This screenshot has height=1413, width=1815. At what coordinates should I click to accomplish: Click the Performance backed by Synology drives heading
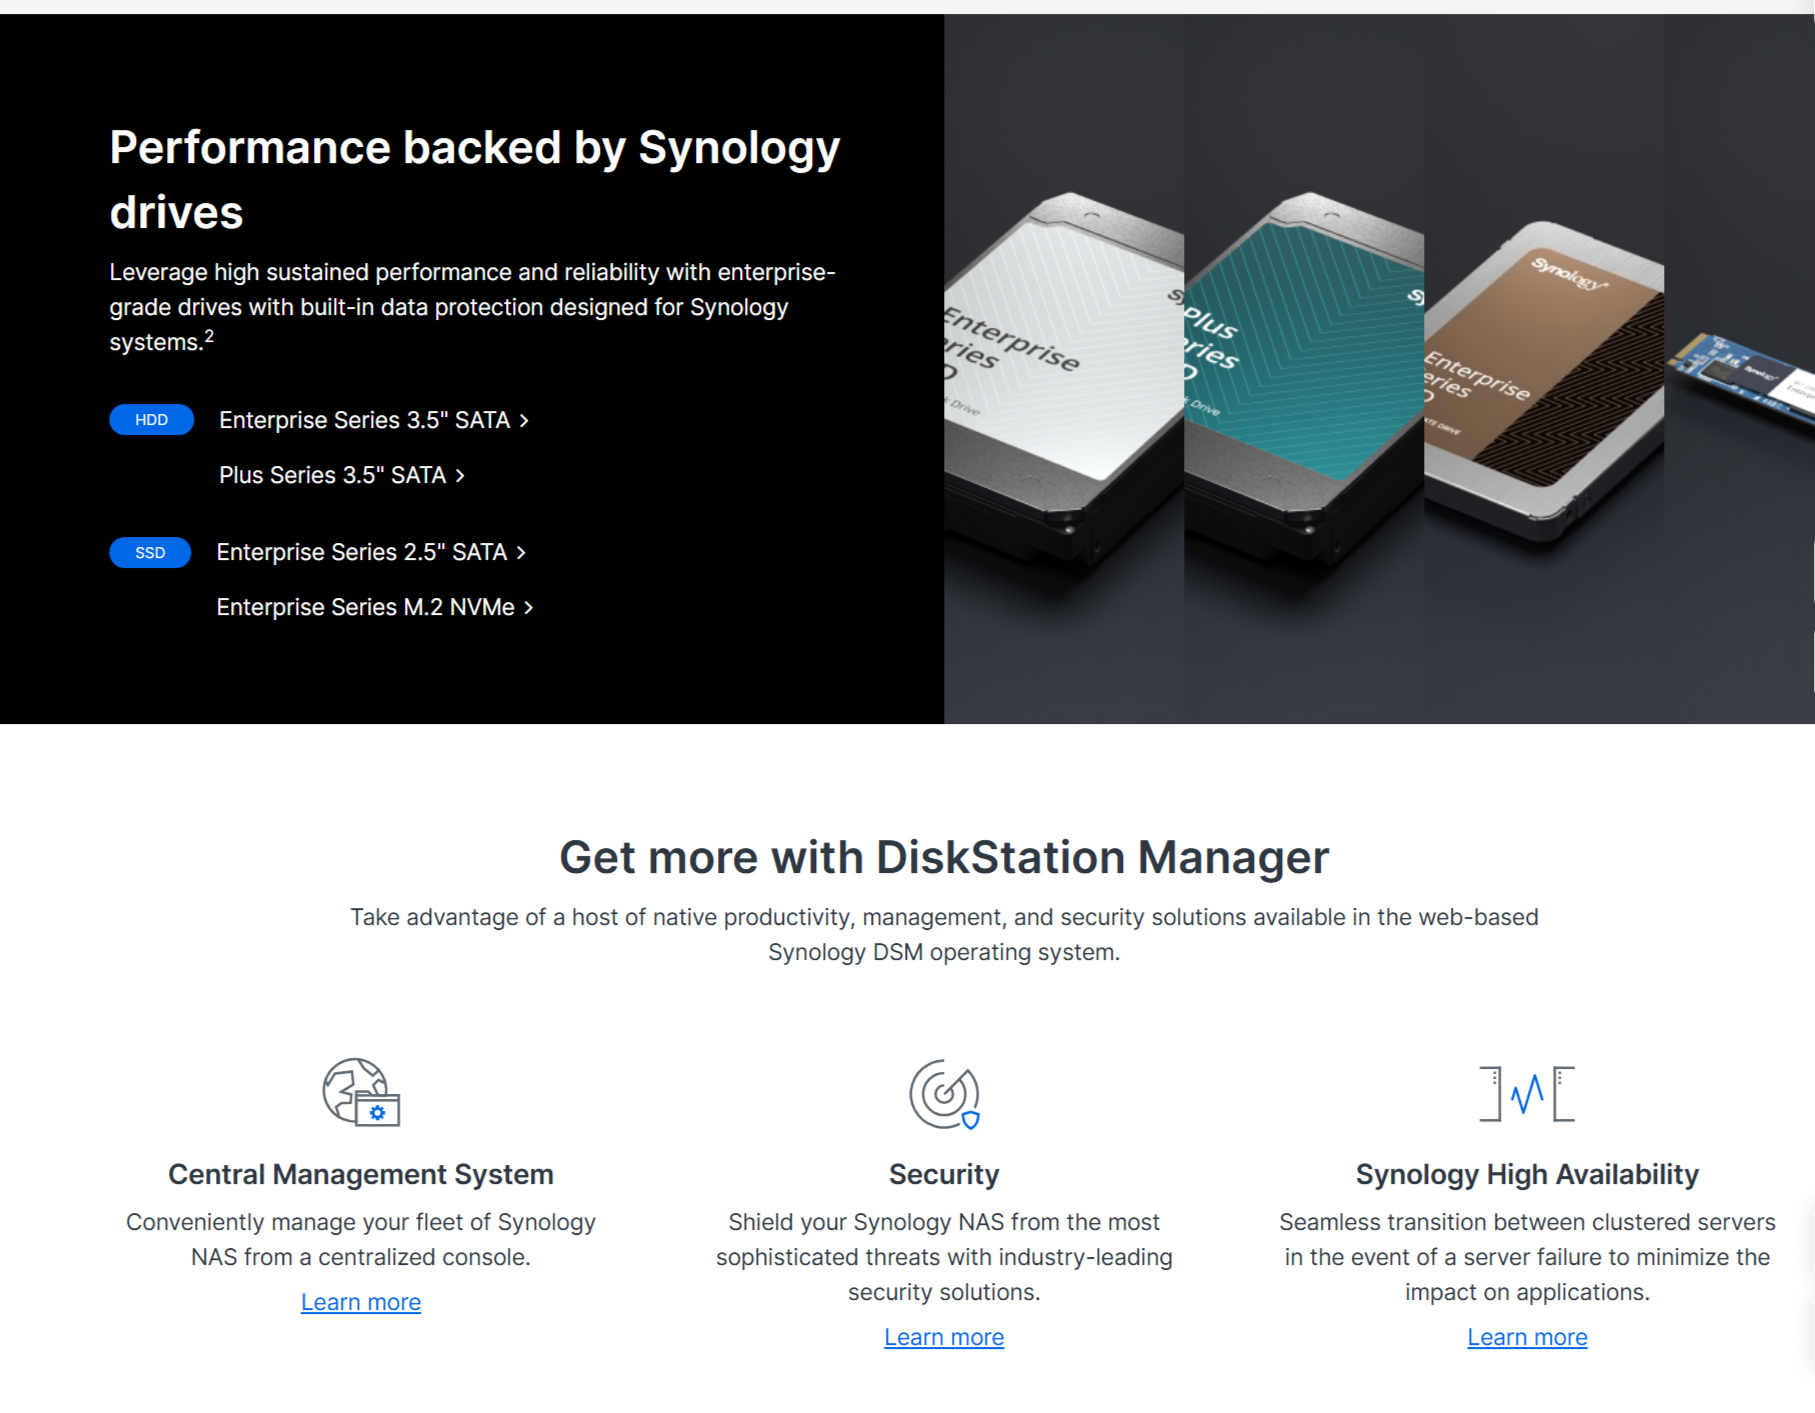475,180
